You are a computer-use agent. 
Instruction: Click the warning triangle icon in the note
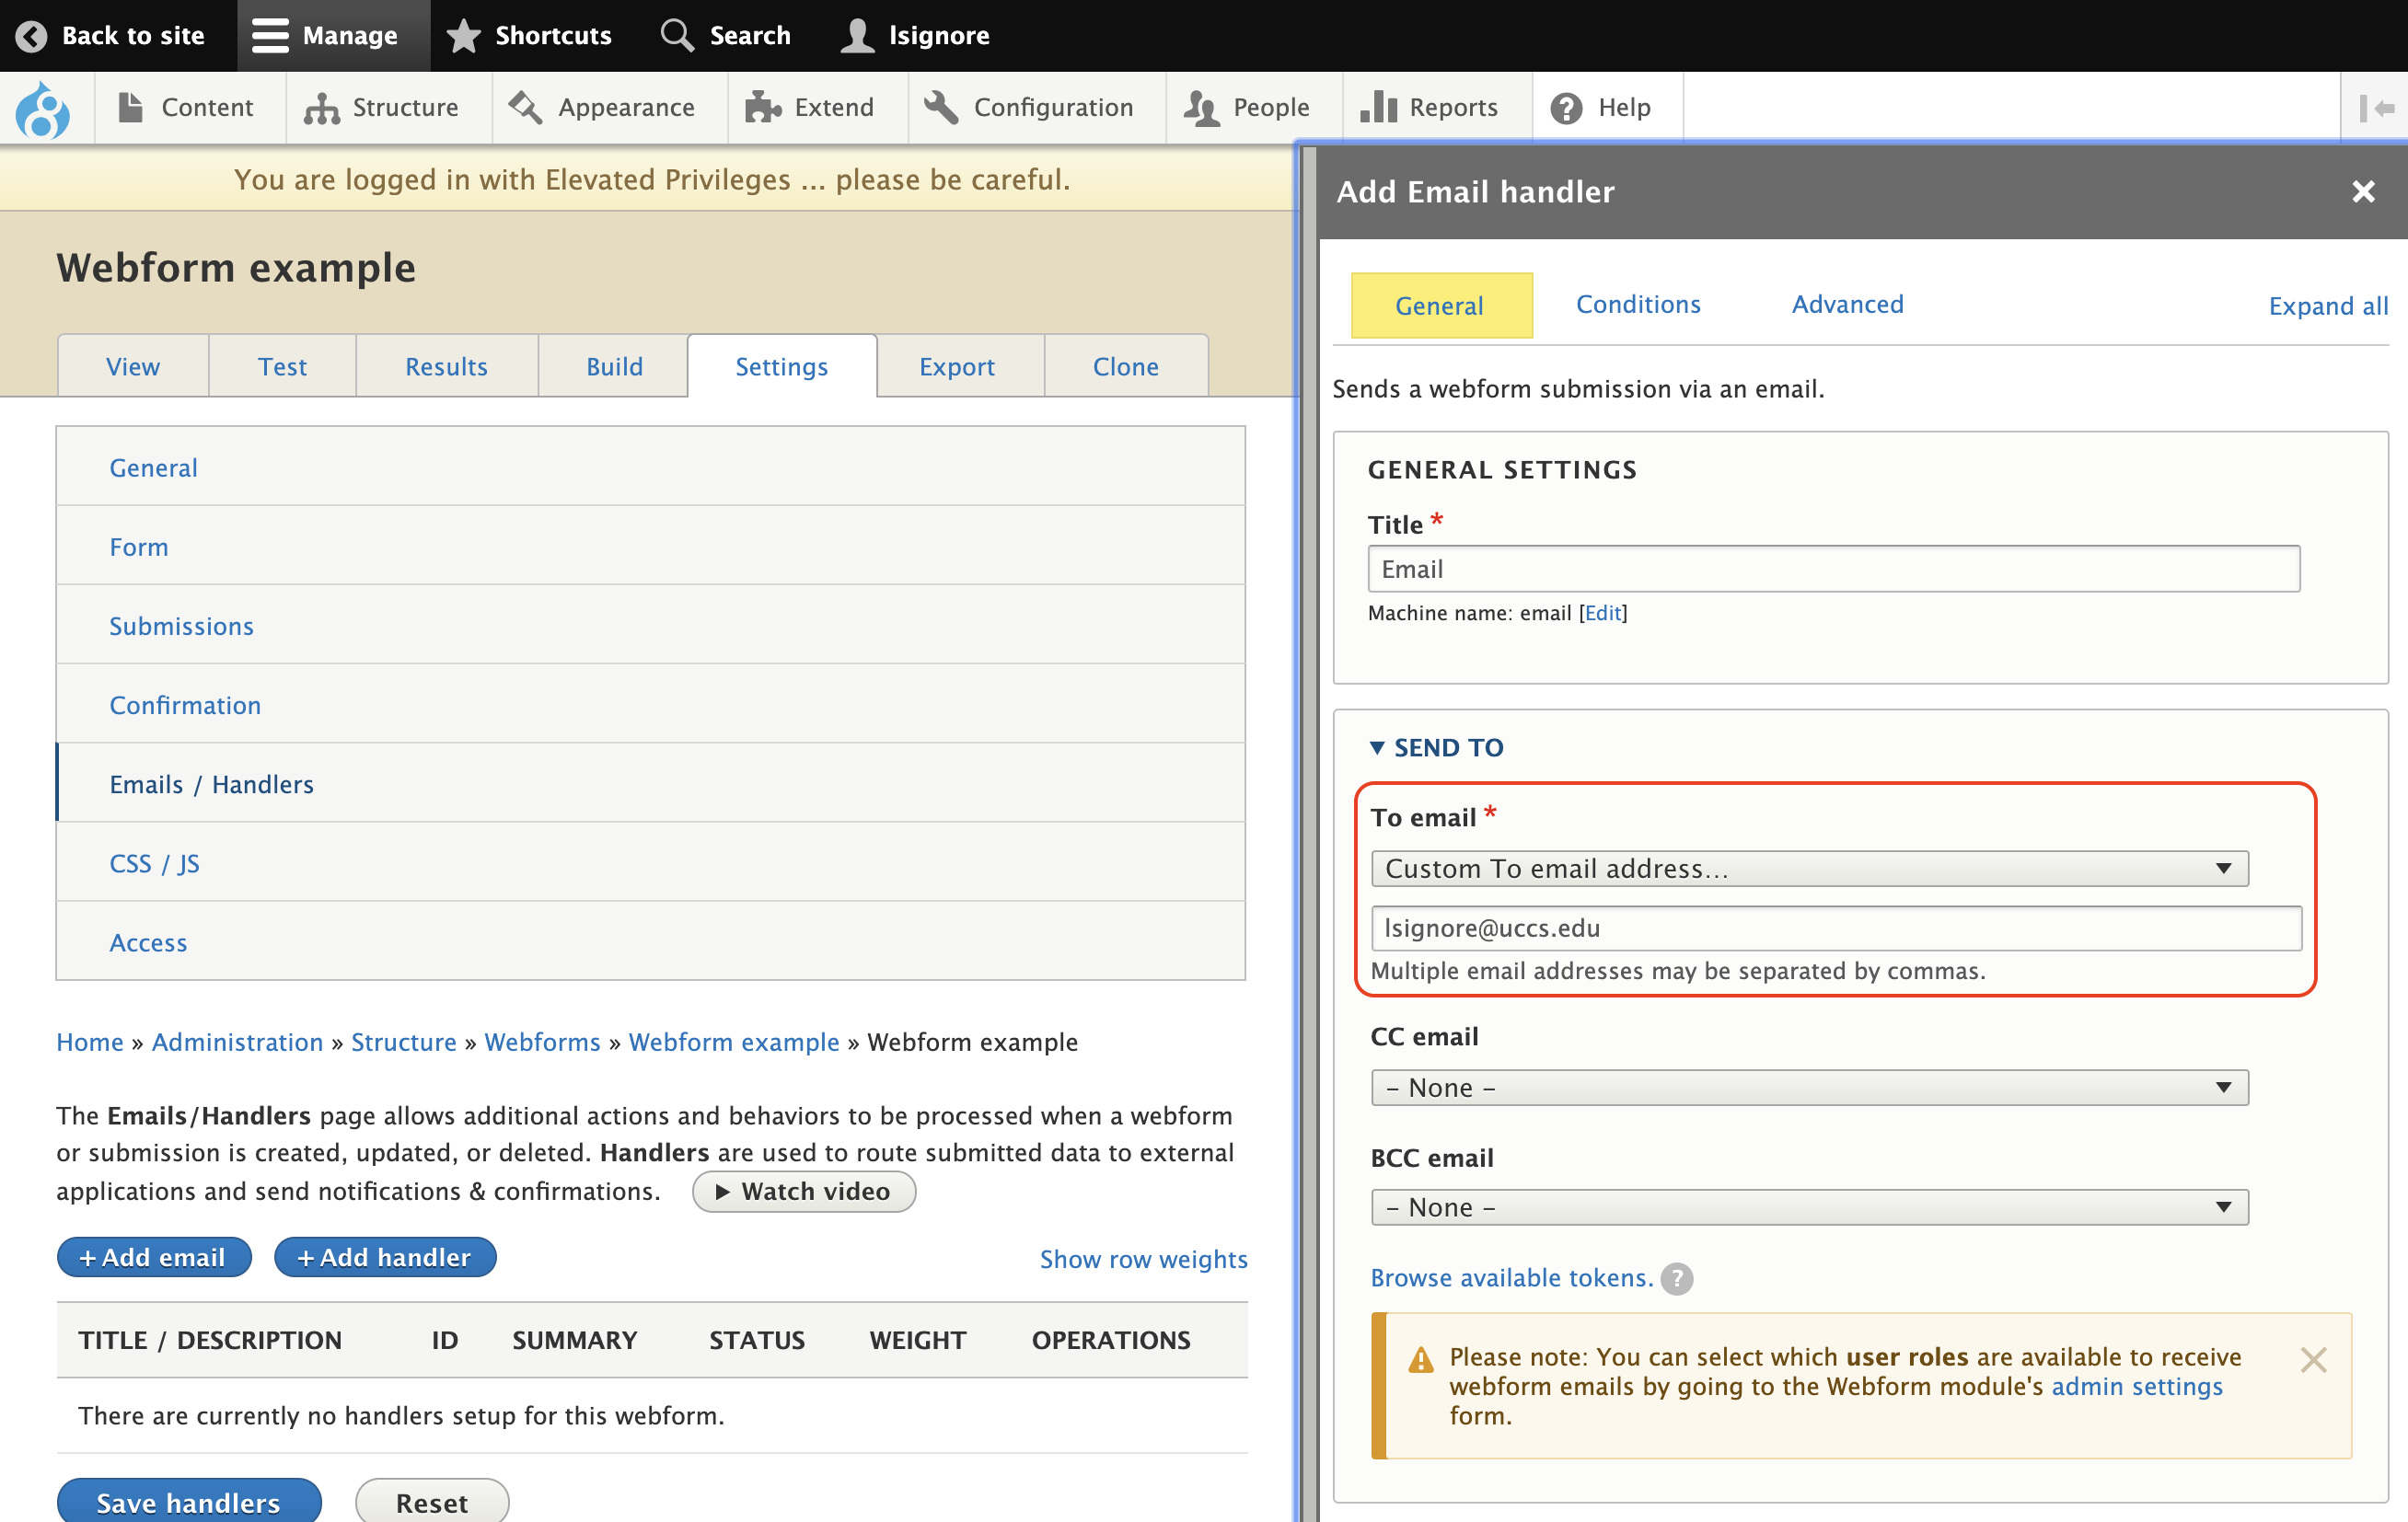pyautogui.click(x=1421, y=1360)
